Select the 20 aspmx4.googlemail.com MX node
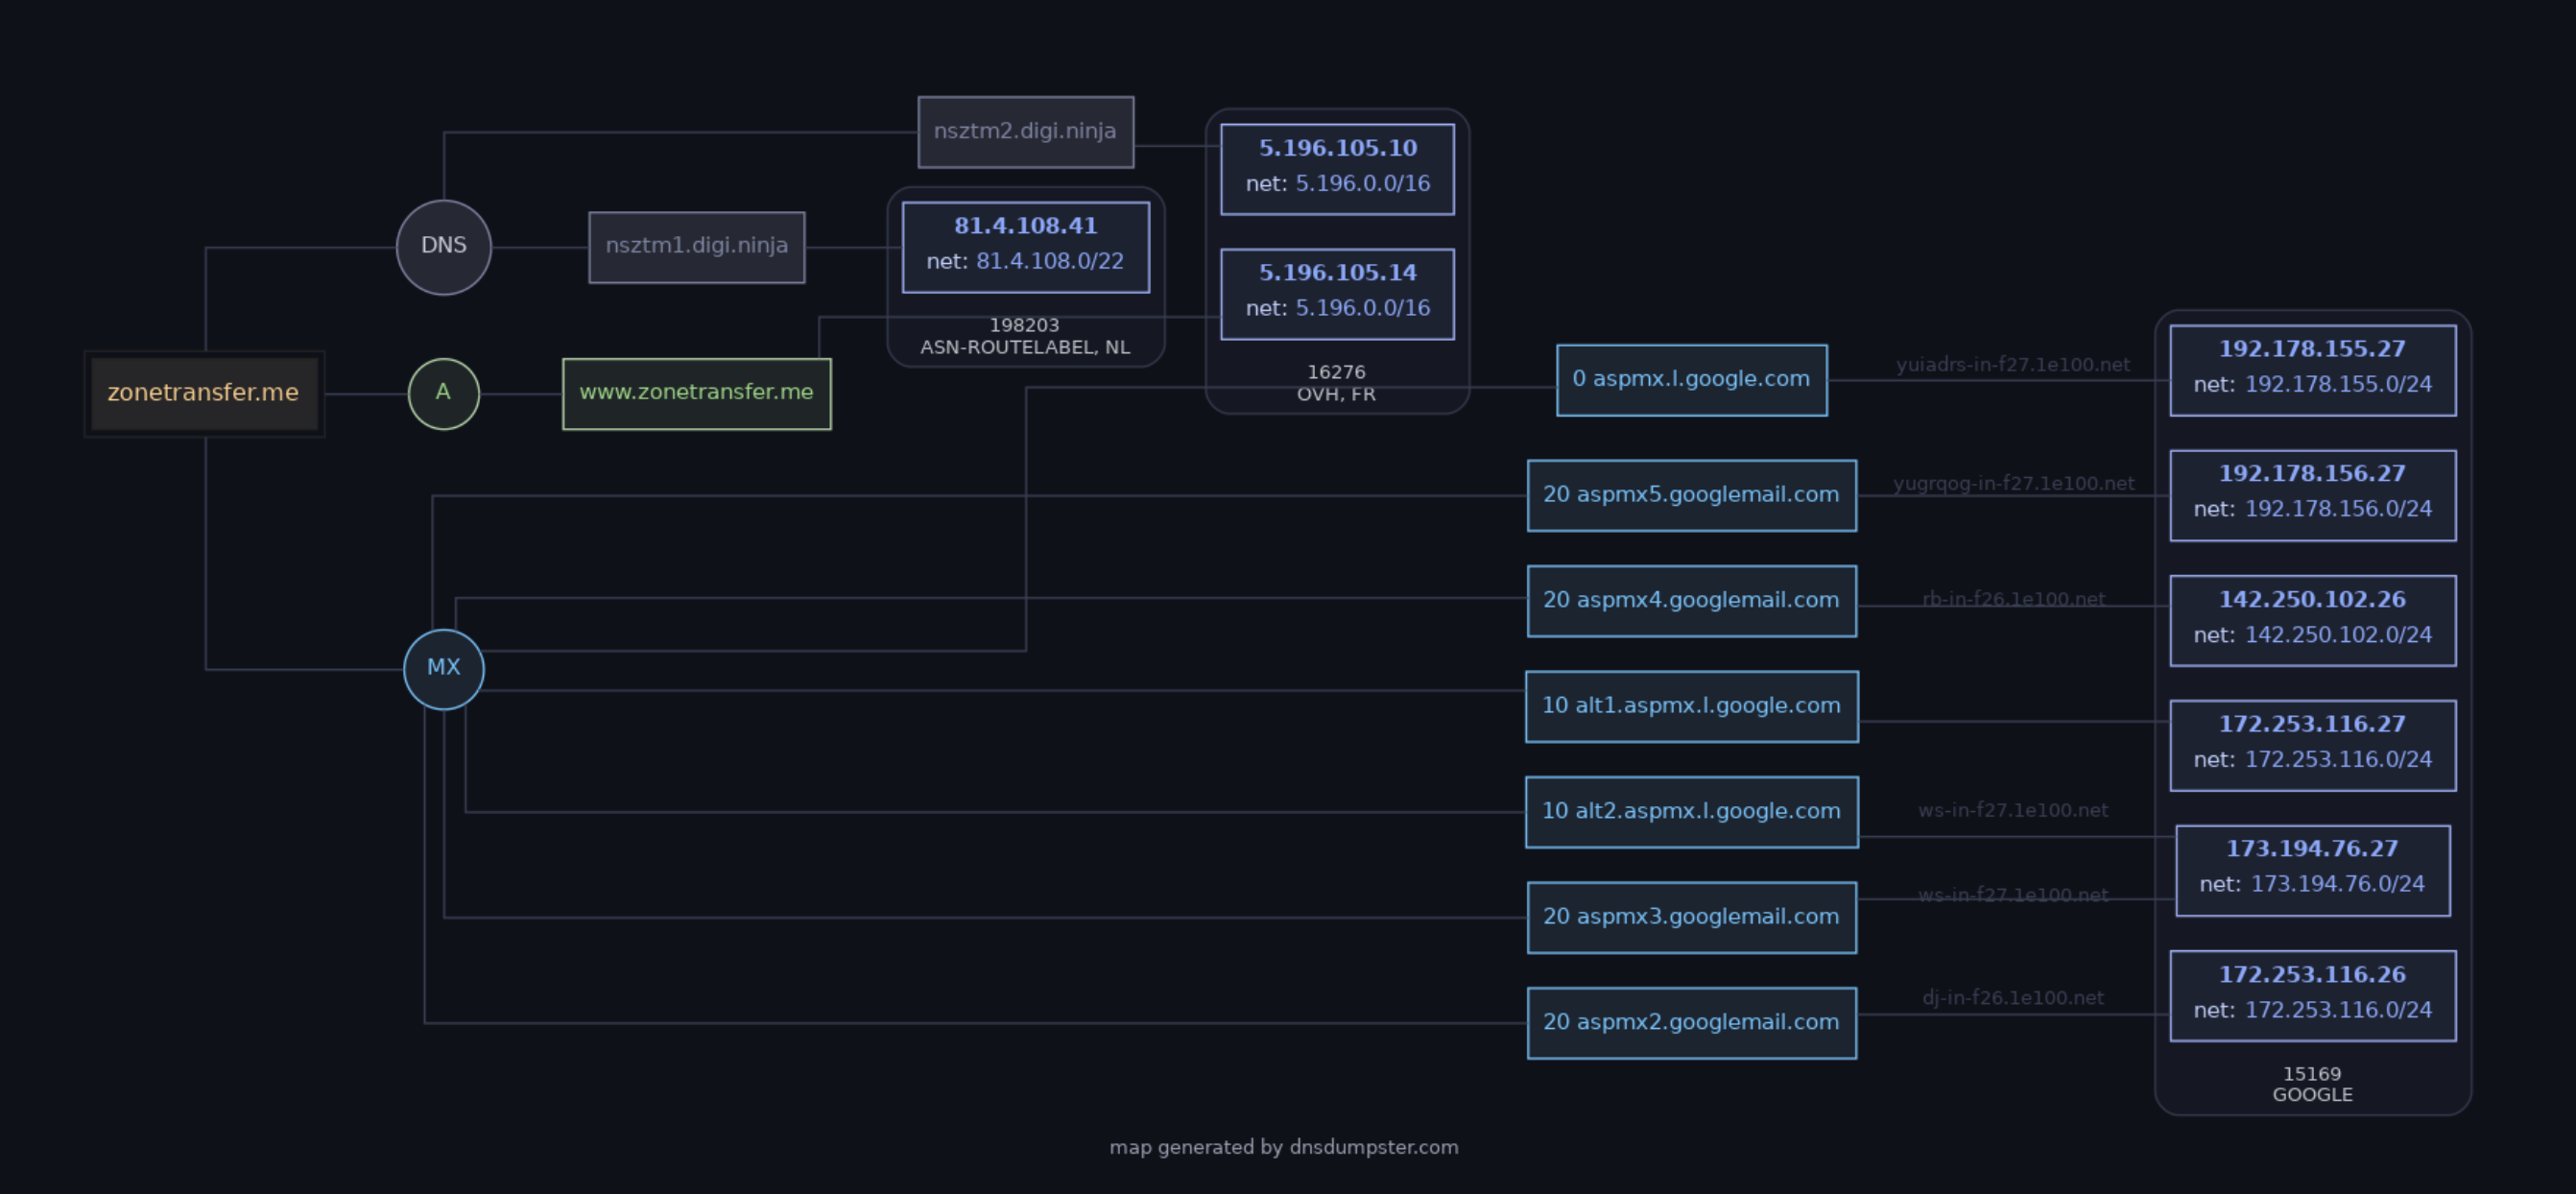 pos(1691,601)
